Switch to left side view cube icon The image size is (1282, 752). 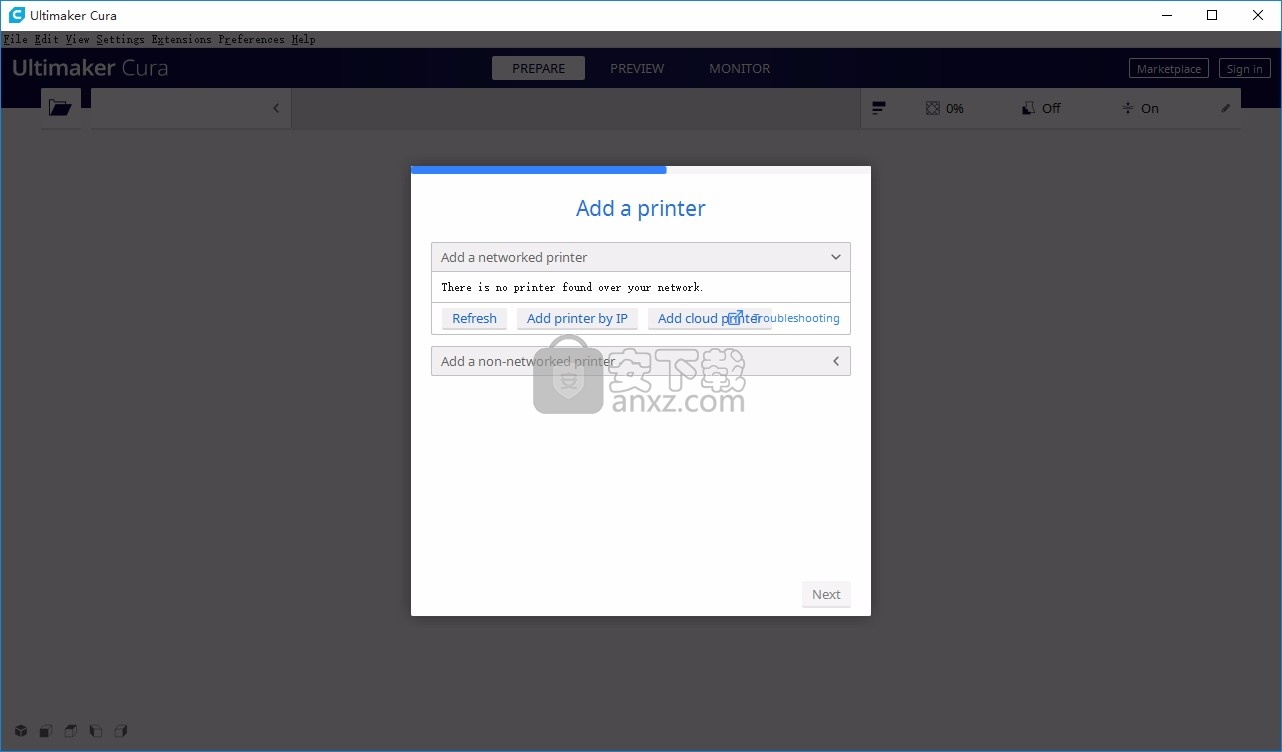pyautogui.click(x=96, y=731)
